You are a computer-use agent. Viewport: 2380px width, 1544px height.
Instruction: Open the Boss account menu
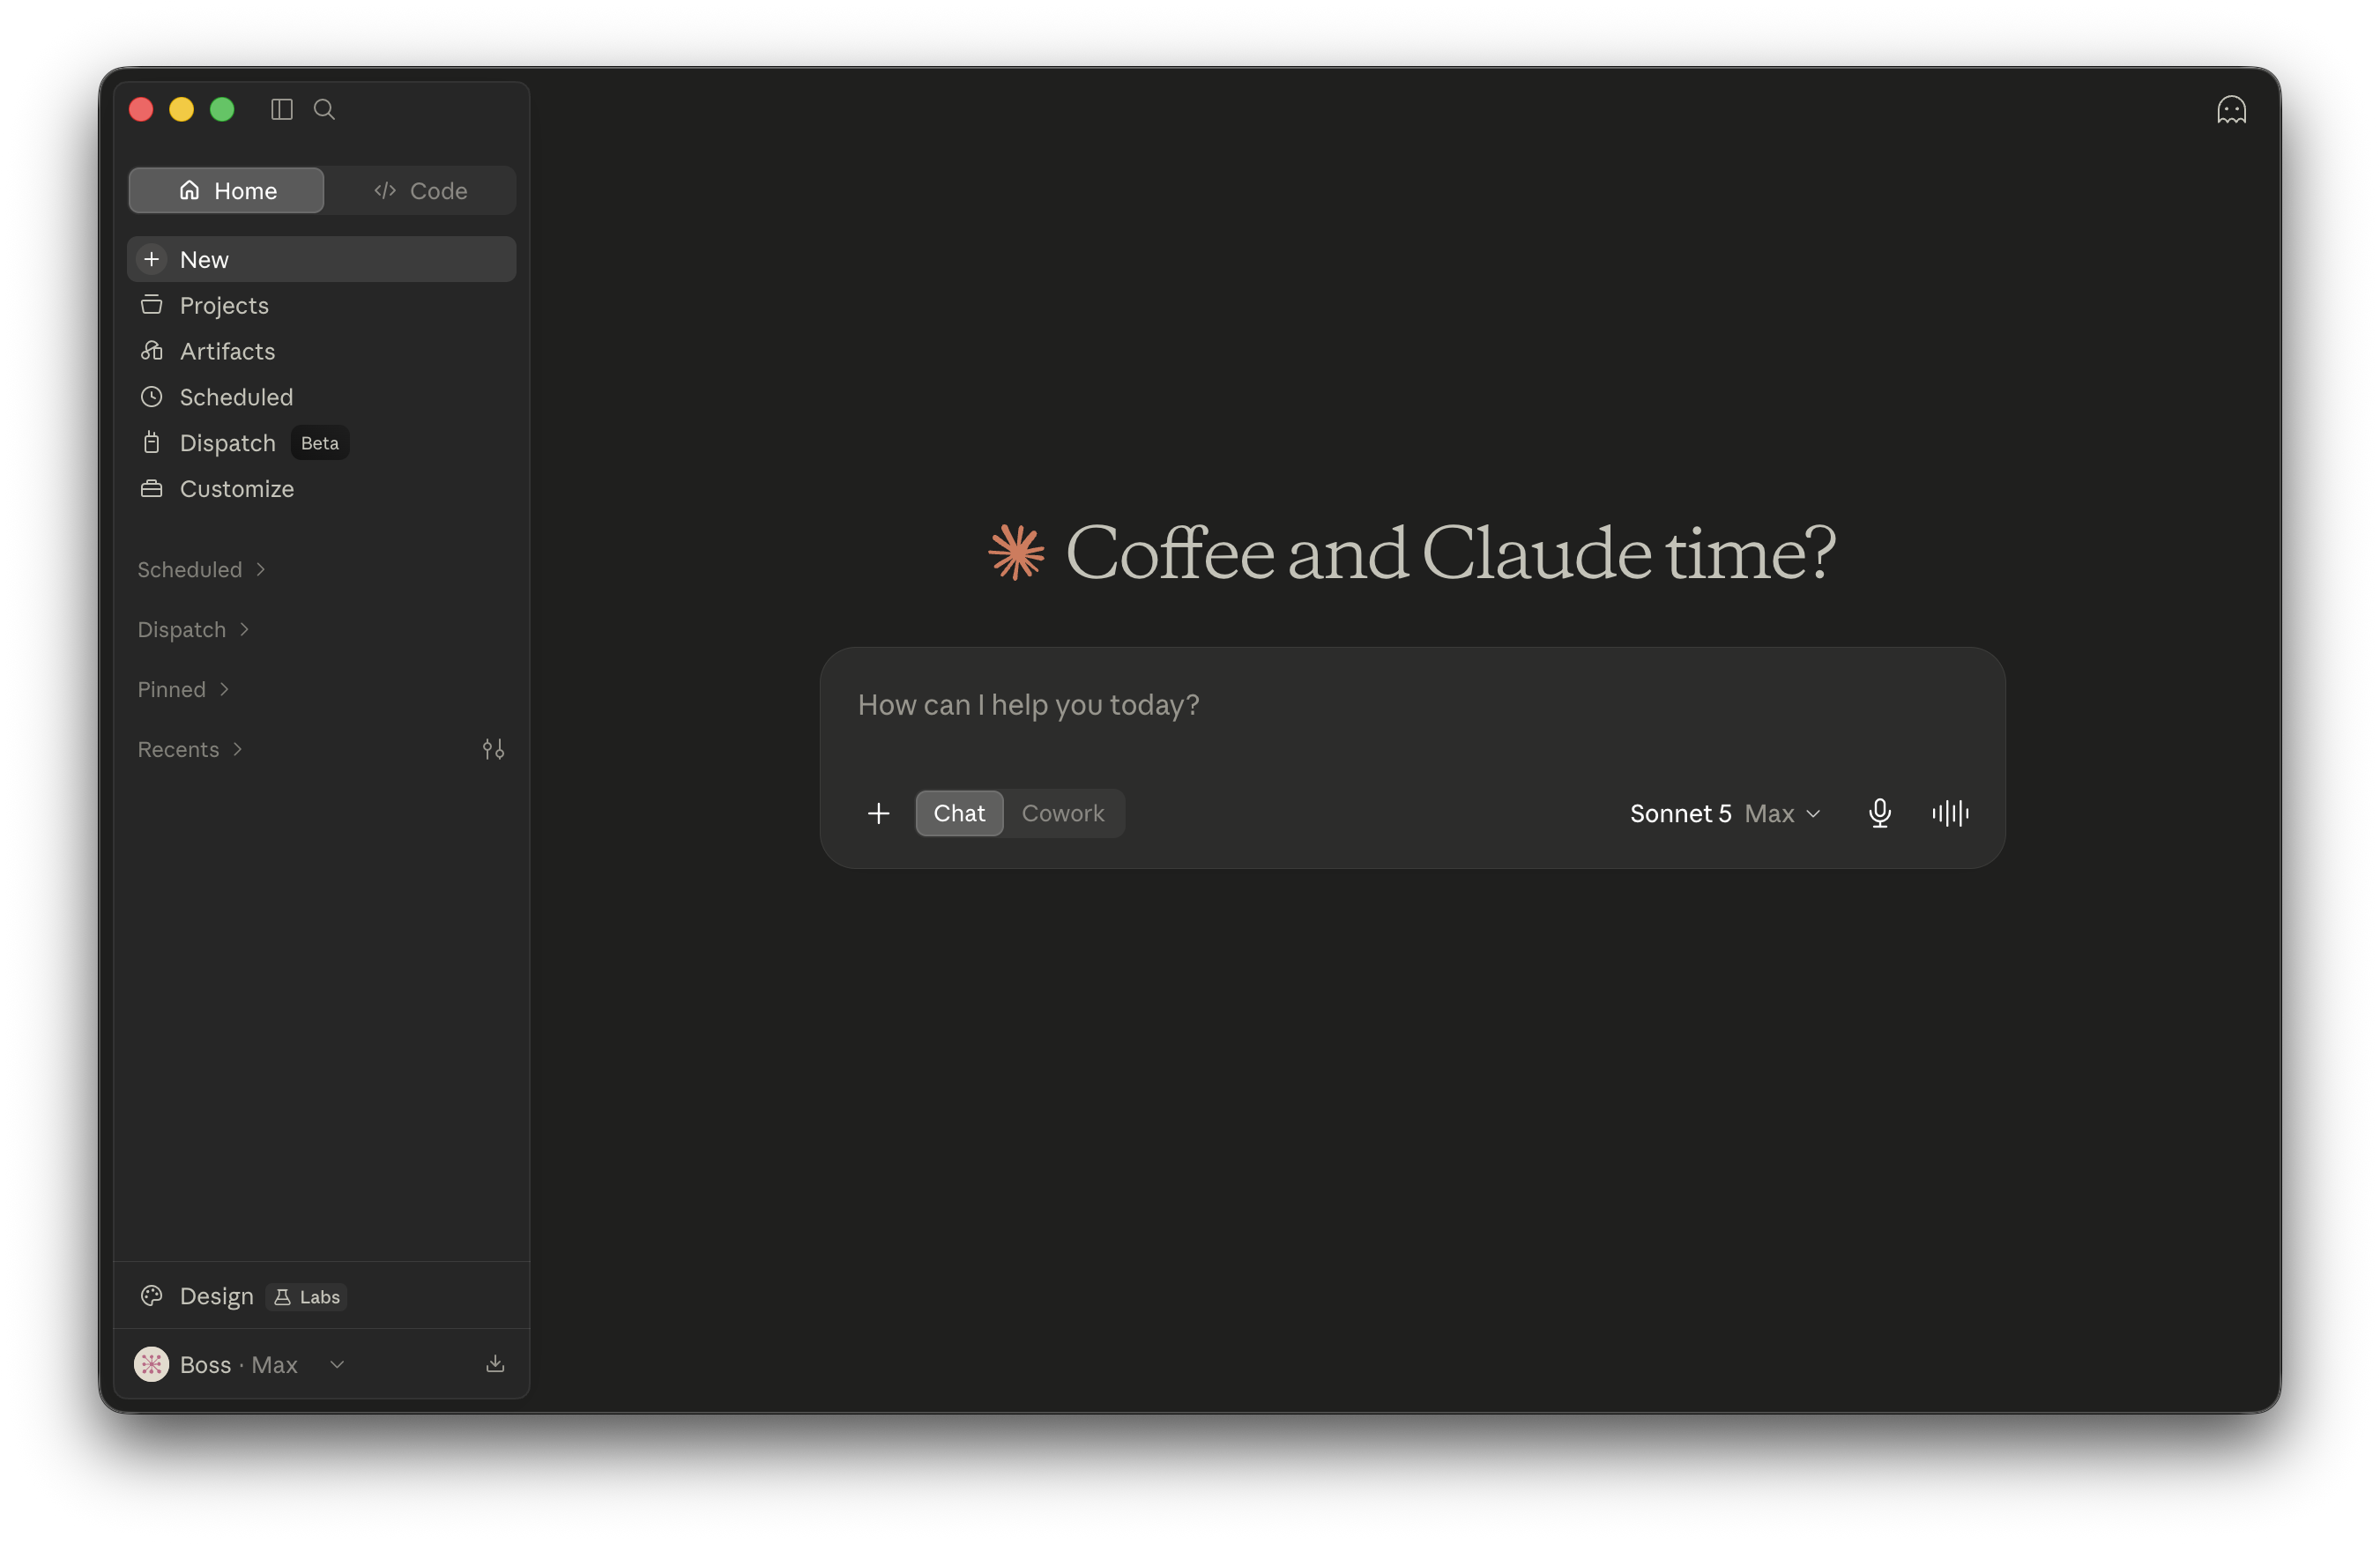(240, 1364)
